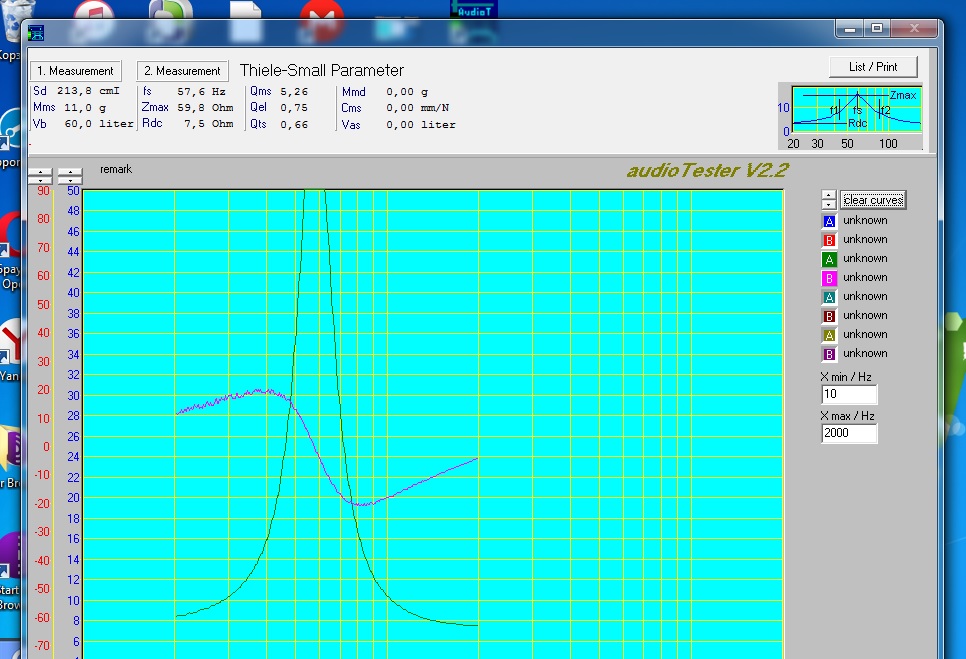Select the olive A curve slot
The image size is (966, 659).
click(x=829, y=335)
